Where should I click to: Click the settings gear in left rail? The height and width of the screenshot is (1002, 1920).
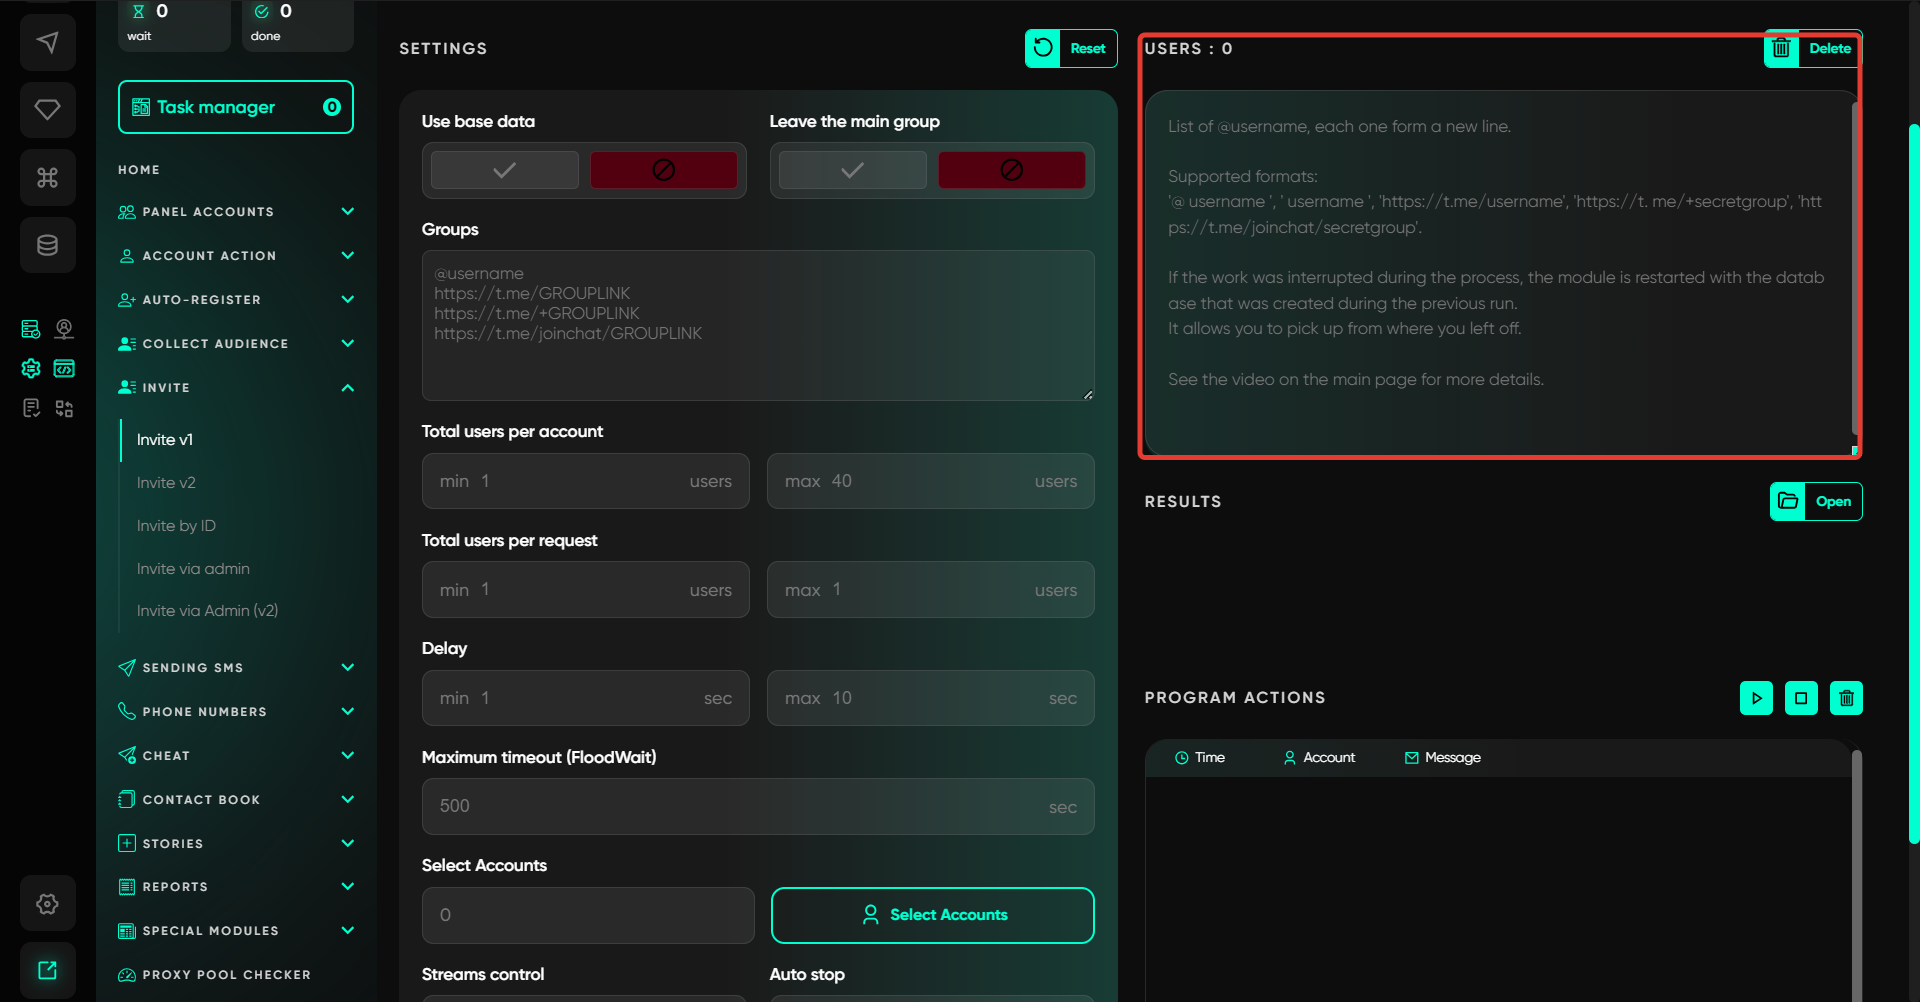47,904
